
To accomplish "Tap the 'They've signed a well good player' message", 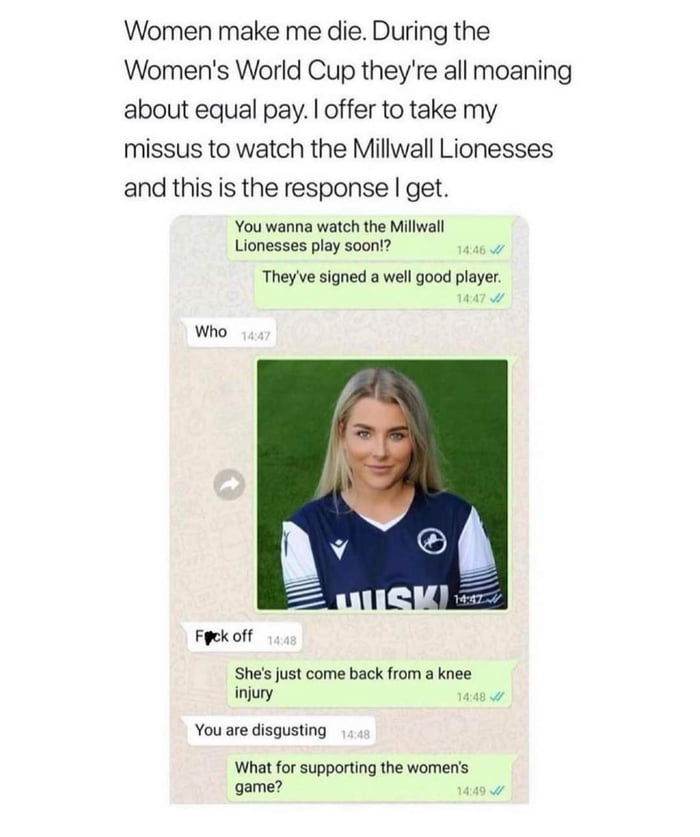I will 382,287.
